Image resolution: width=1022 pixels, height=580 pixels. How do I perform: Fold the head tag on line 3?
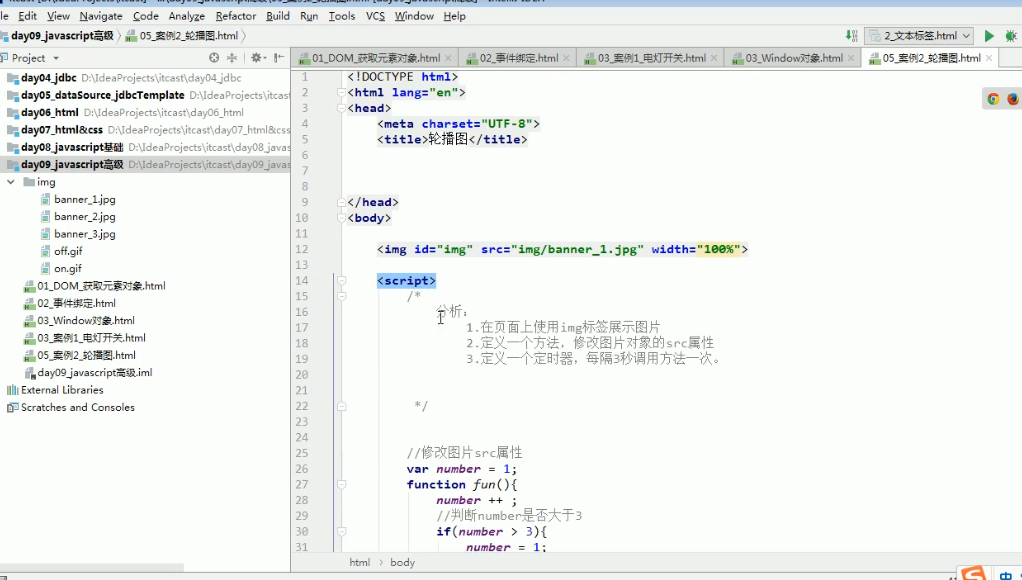pyautogui.click(x=341, y=108)
